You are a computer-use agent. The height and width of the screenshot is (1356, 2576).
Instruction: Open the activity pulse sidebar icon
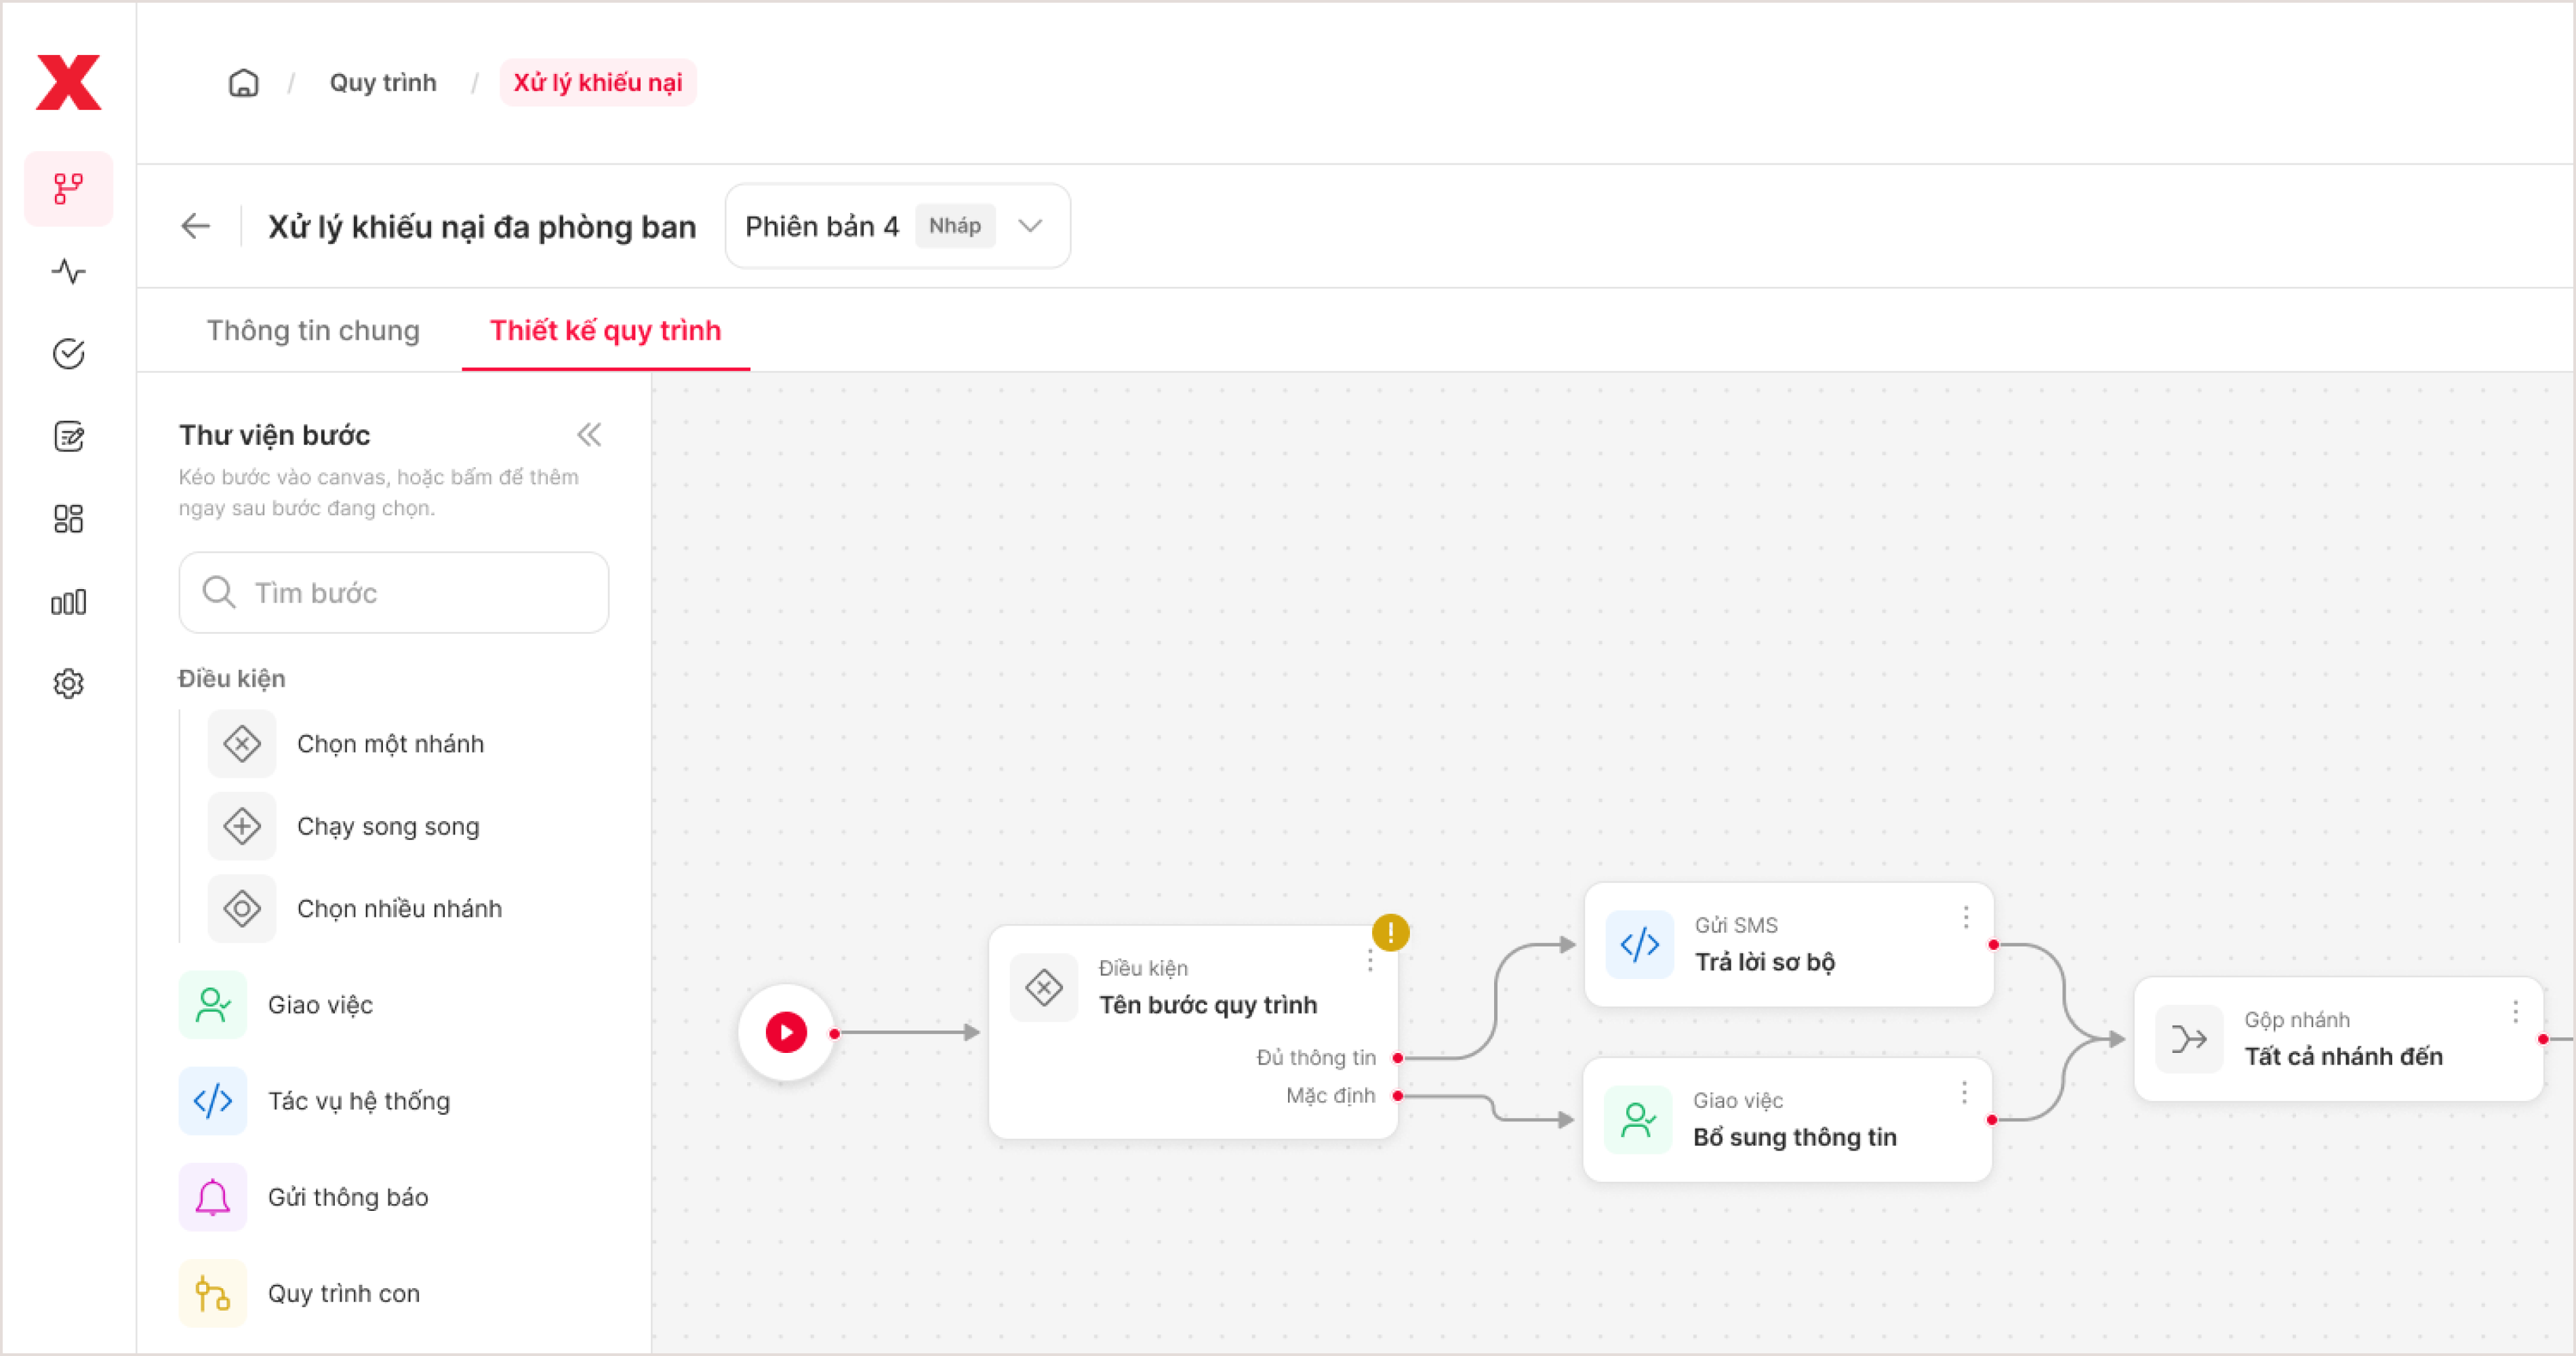(x=68, y=271)
